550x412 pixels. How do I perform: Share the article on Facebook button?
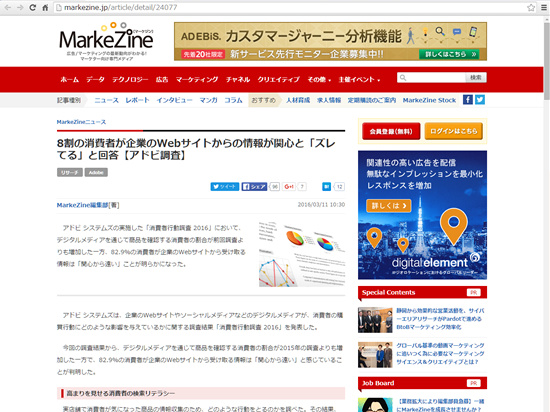(x=254, y=187)
